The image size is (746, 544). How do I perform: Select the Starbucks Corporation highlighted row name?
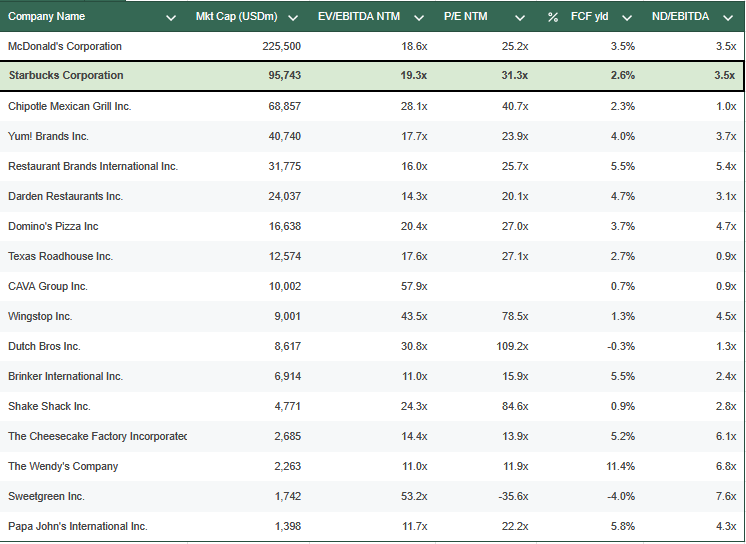tap(66, 75)
